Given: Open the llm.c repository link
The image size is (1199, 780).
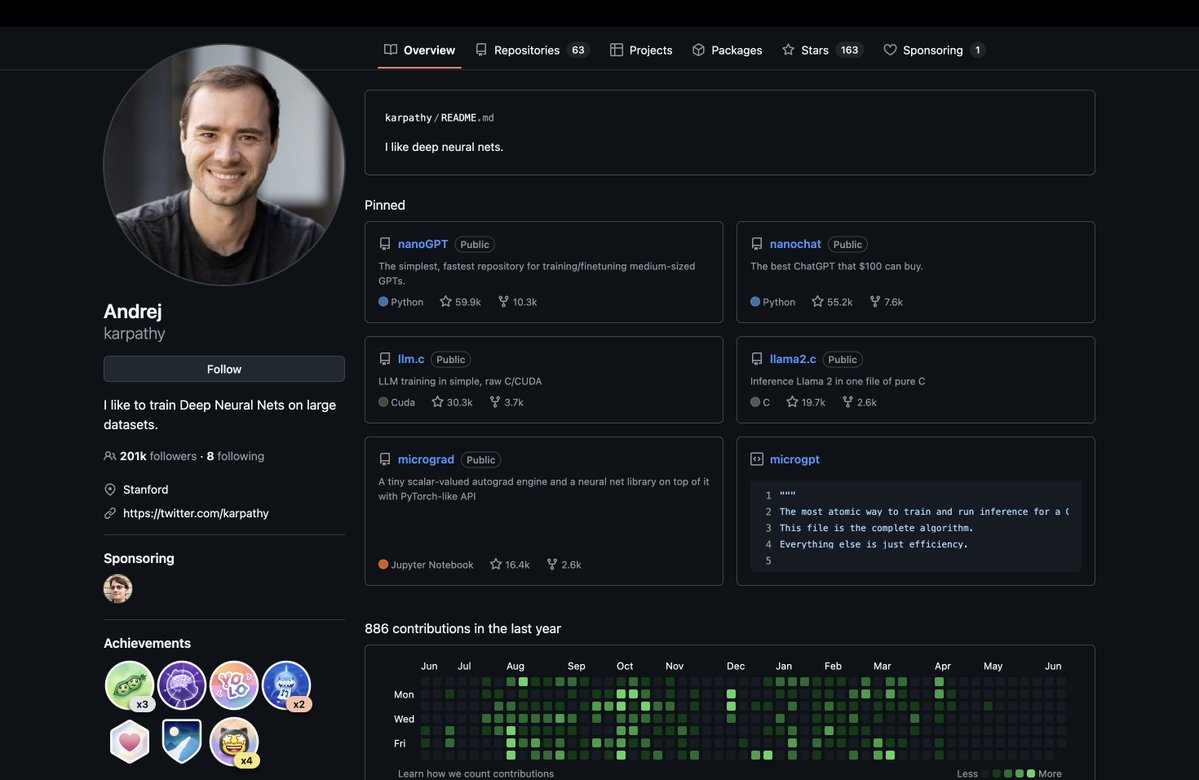Looking at the screenshot, I should 411,359.
